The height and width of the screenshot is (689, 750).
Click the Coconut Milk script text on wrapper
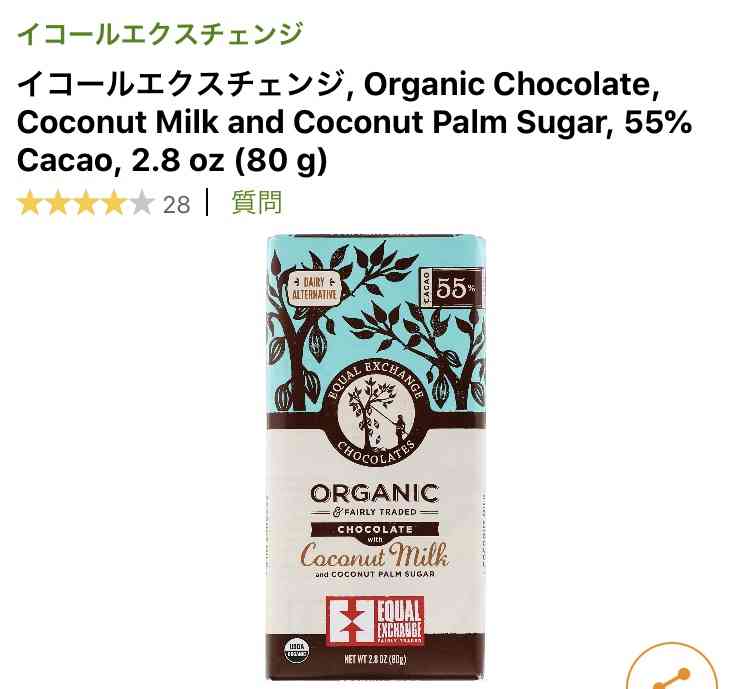[x=375, y=555]
